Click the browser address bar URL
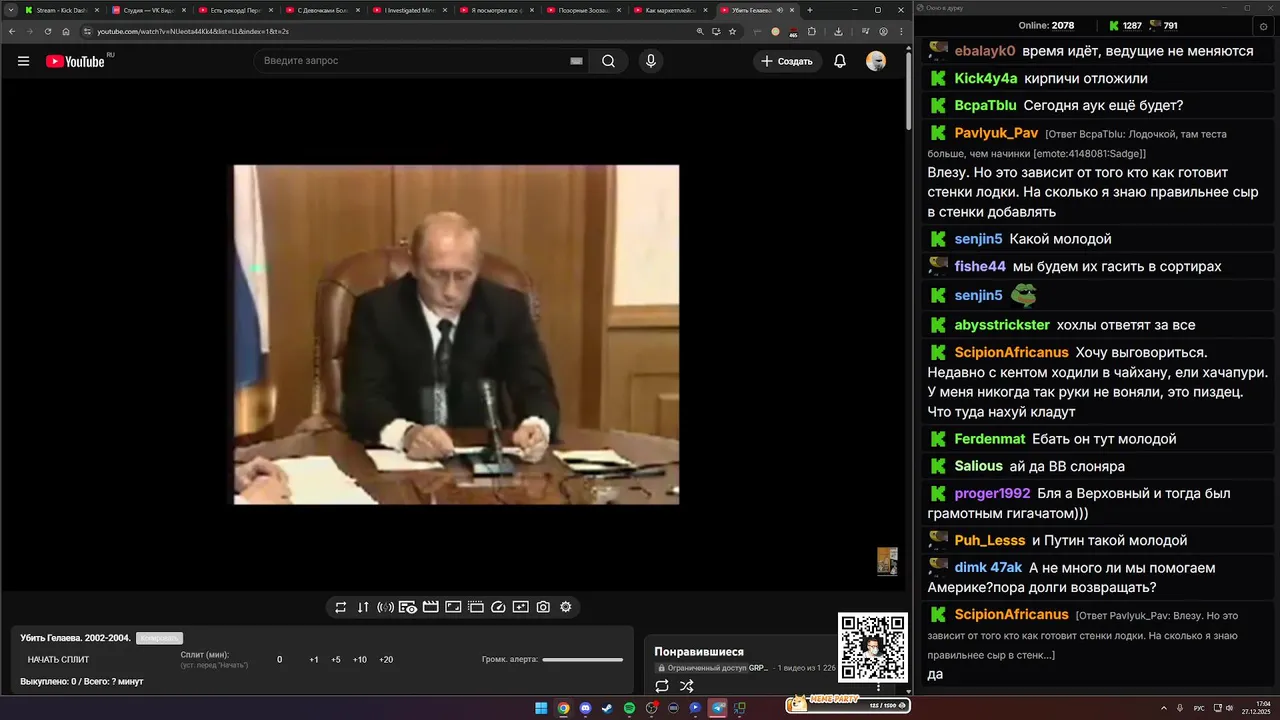1280x720 pixels. tap(193, 31)
